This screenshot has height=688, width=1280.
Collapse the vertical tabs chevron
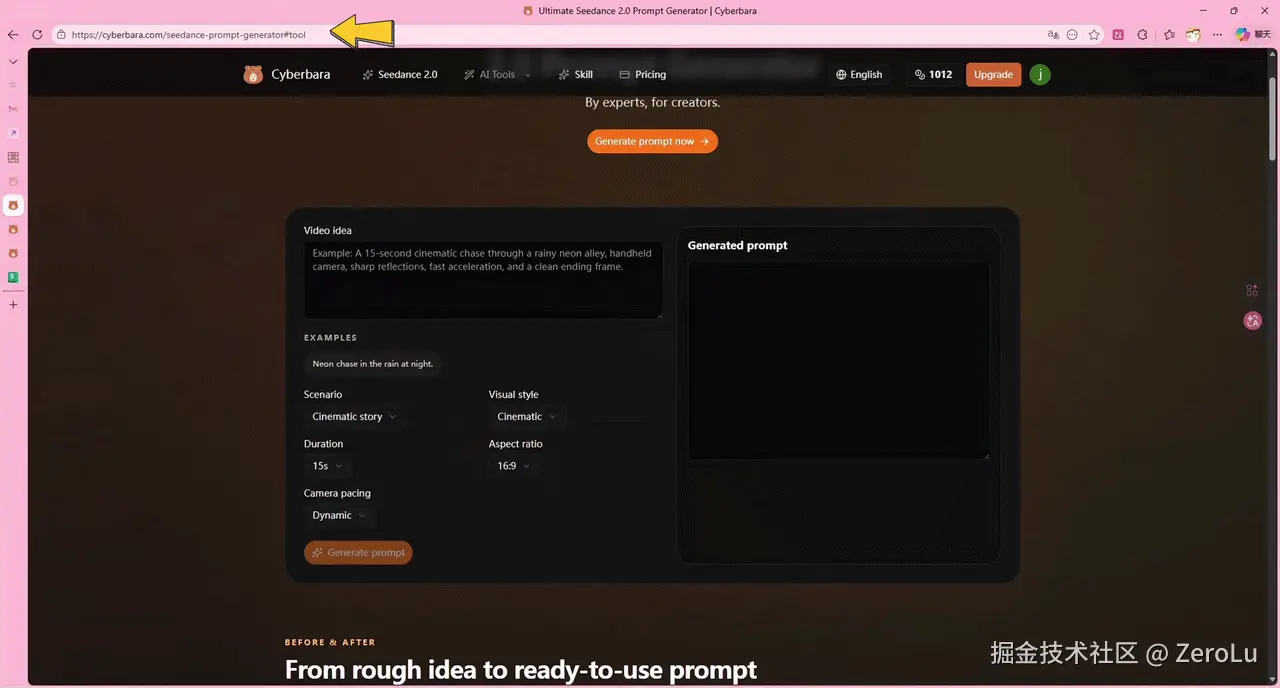click(13, 61)
